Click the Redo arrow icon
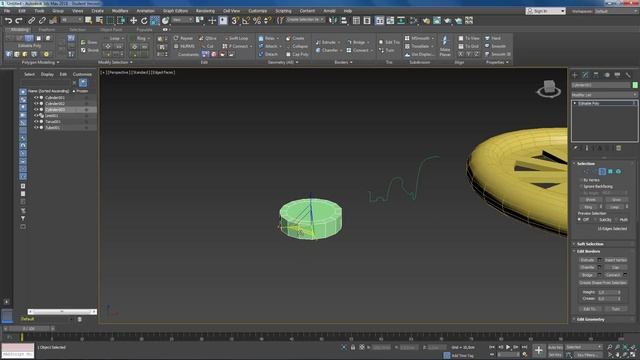The height and width of the screenshot is (360, 640). (x=19, y=20)
